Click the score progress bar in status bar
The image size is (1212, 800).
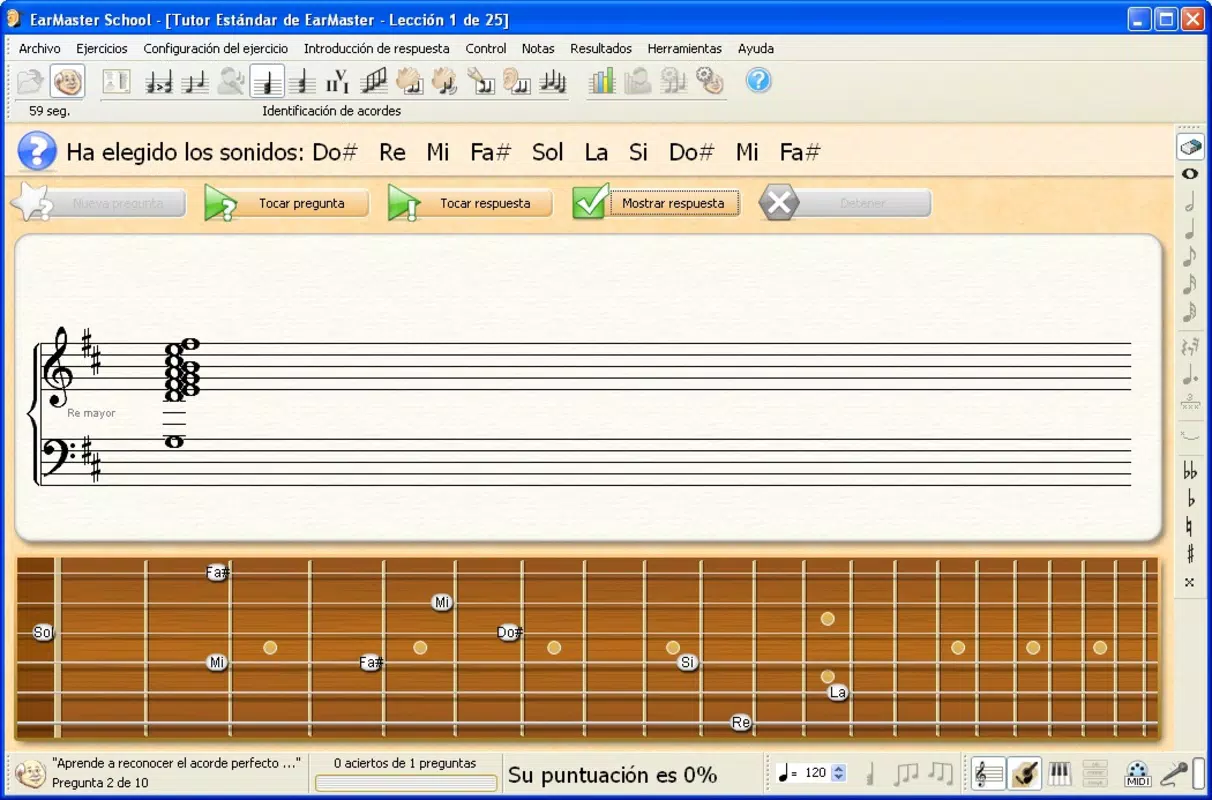coord(405,783)
